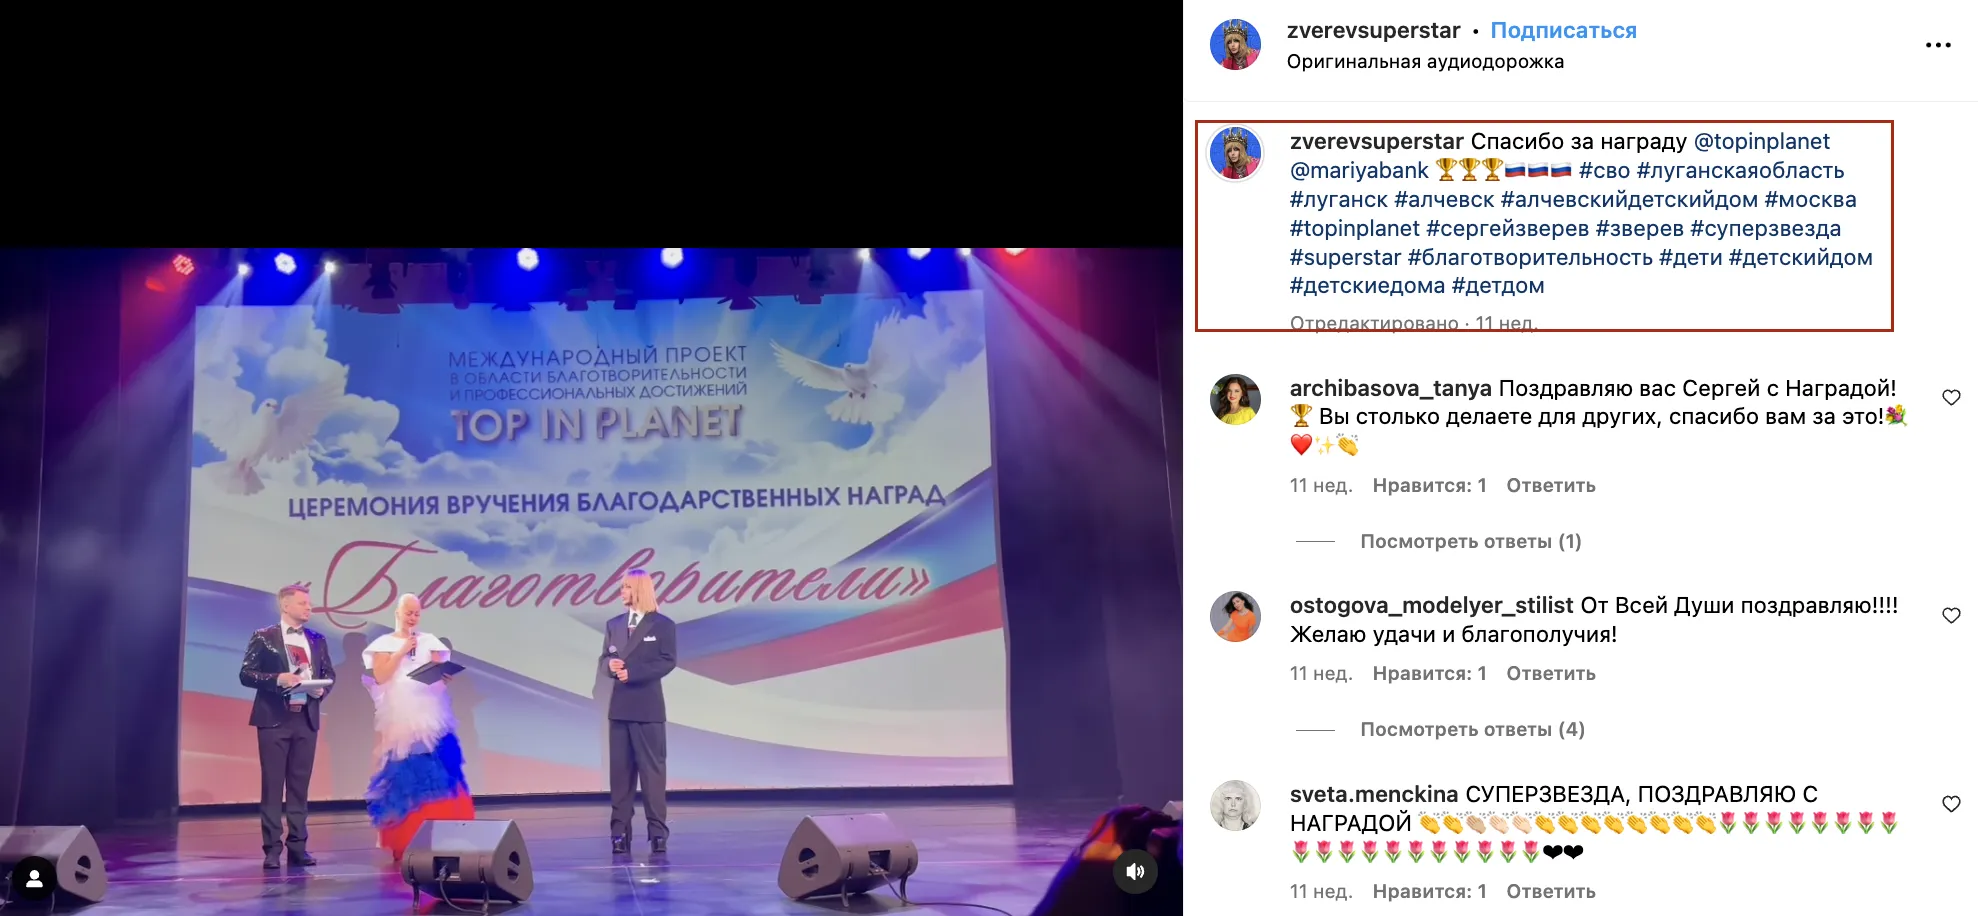The height and width of the screenshot is (916, 1978).
Task: Like ostogova_modelyer_stilist's comment heart
Action: click(1951, 616)
